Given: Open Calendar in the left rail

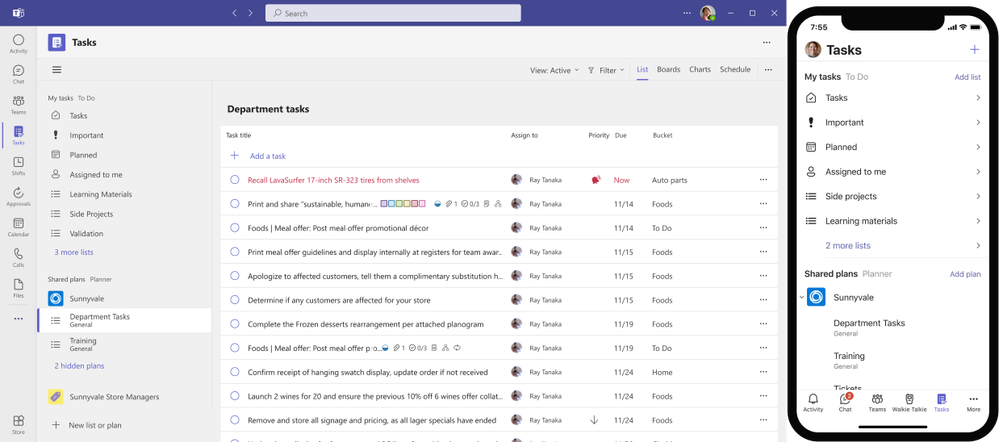Looking at the screenshot, I should pos(18,227).
